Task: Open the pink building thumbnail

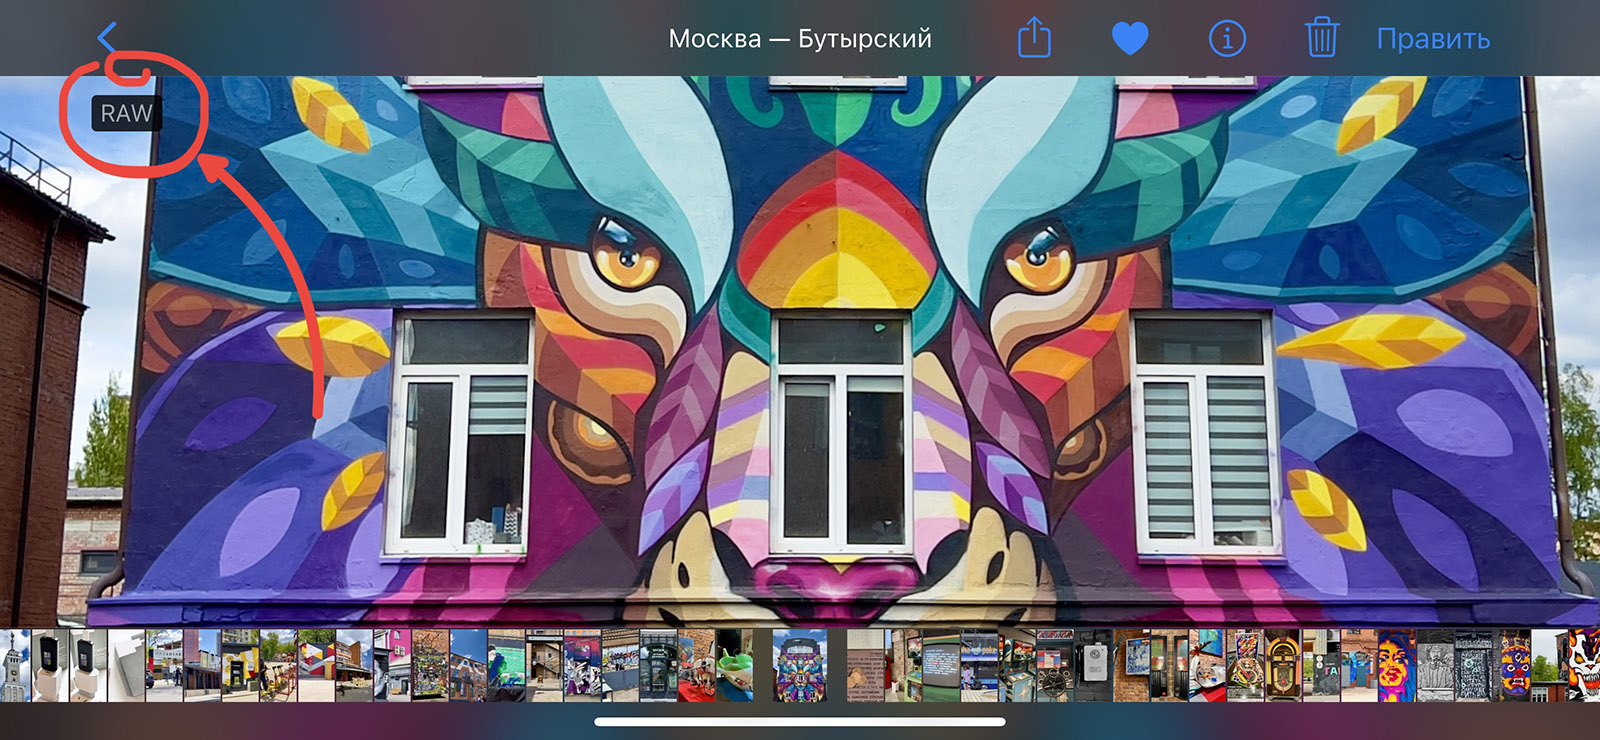Action: click(393, 665)
